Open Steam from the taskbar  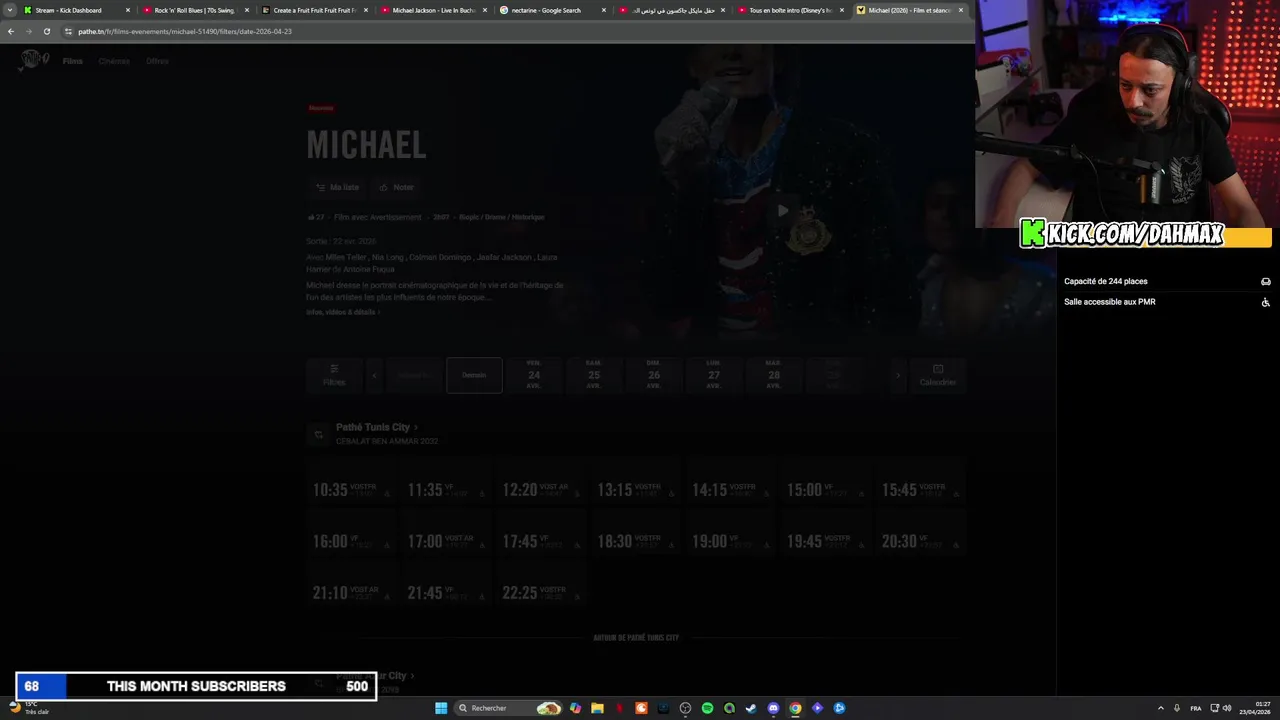tap(751, 708)
